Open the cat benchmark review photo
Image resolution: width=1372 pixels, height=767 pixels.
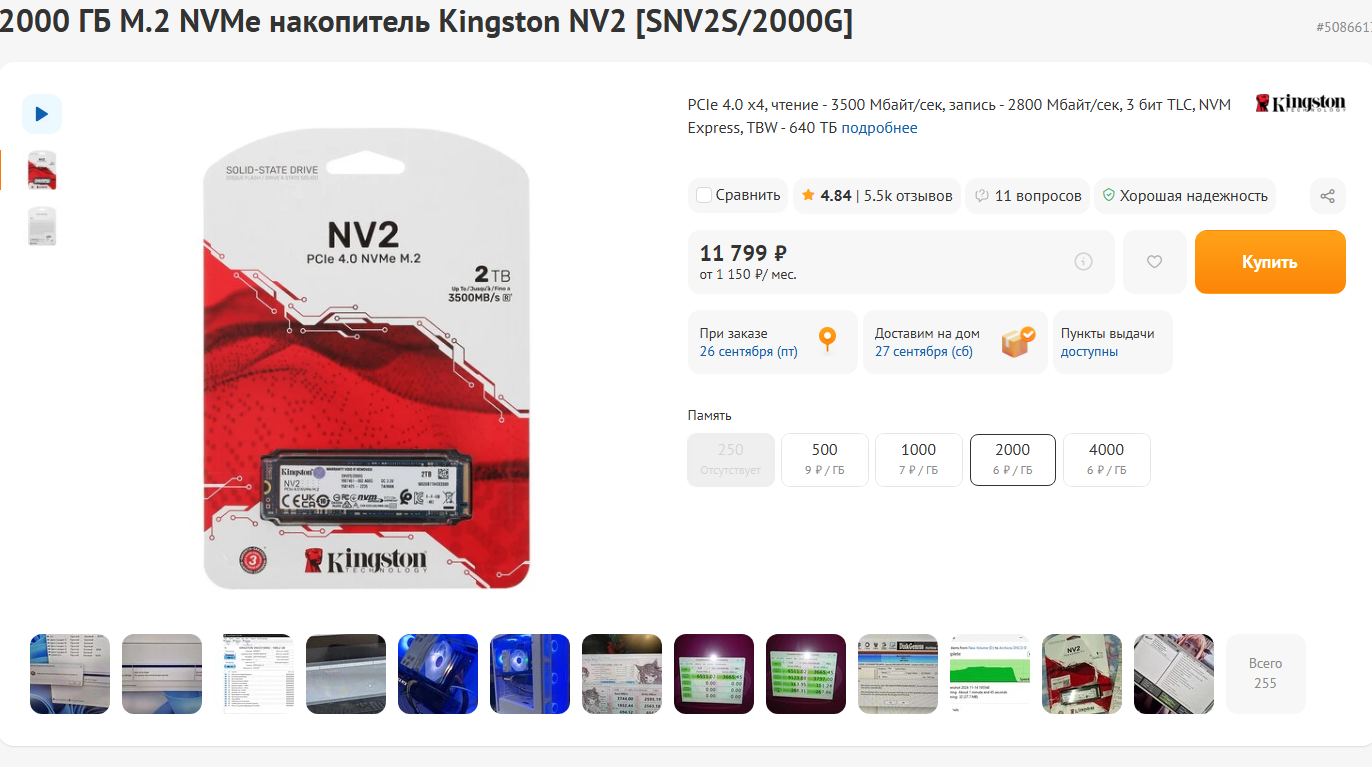[x=622, y=674]
